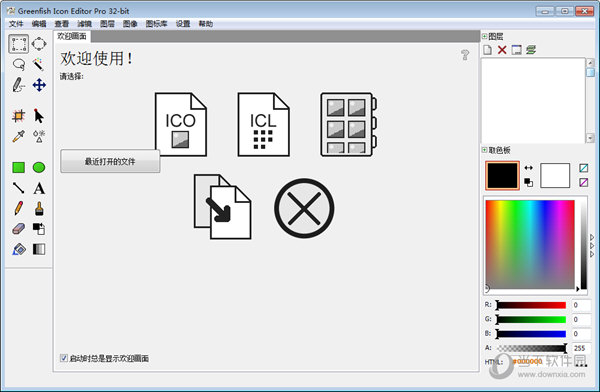Click the black foreground color swatch
Viewport: 600px width, 392px height.
click(x=502, y=175)
